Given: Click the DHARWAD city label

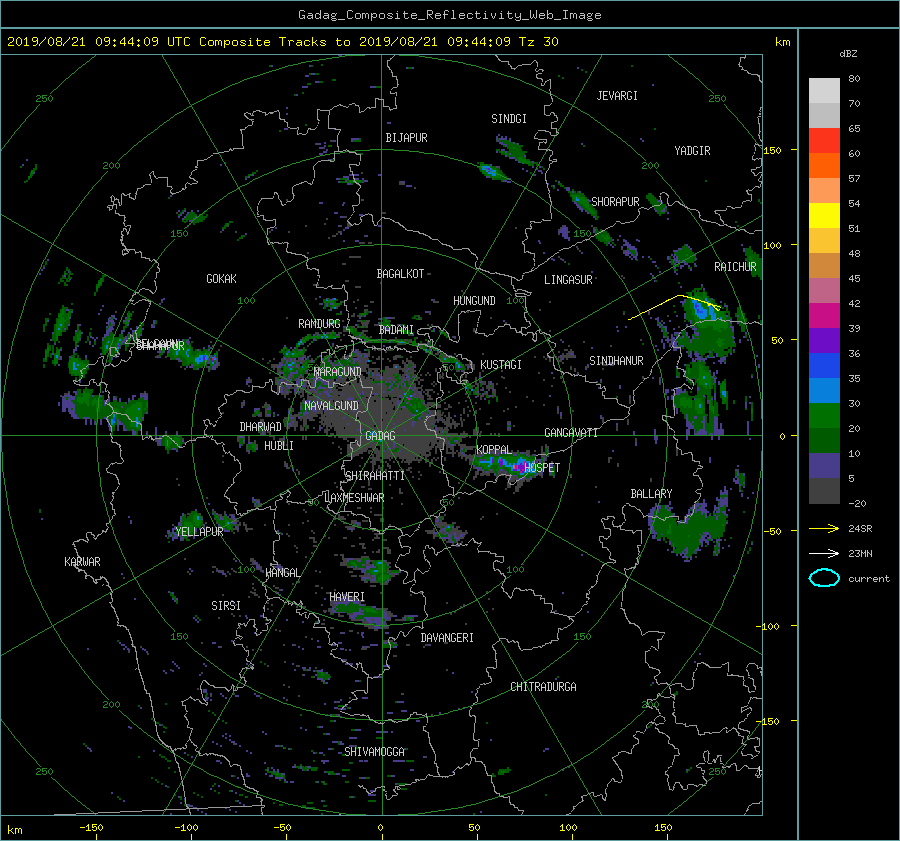Looking at the screenshot, I should click(x=261, y=427).
